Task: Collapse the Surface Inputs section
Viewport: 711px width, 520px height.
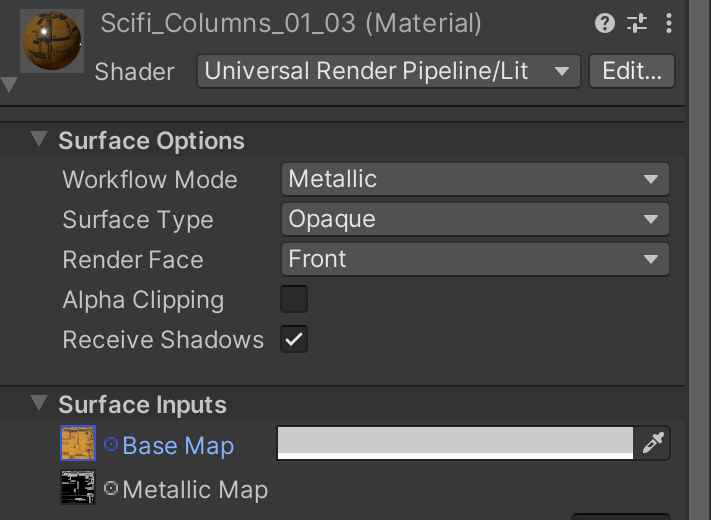Action: 39,404
